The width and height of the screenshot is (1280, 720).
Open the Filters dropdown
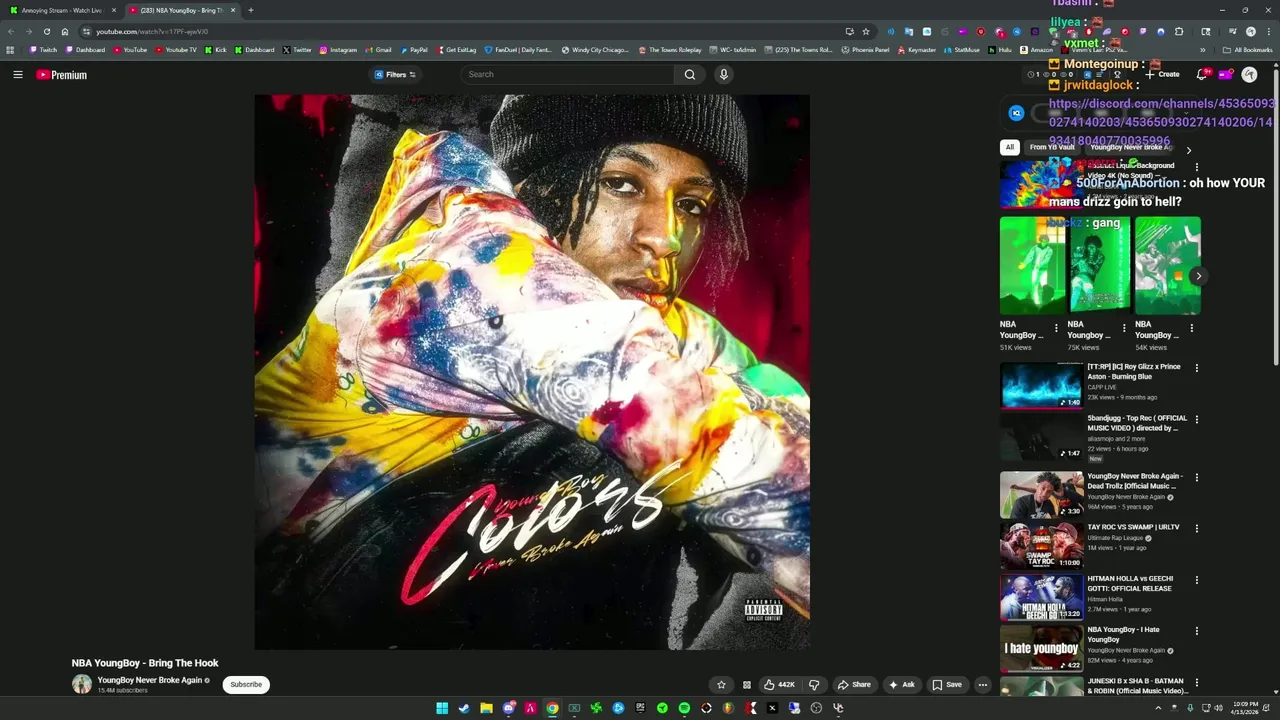(x=395, y=74)
